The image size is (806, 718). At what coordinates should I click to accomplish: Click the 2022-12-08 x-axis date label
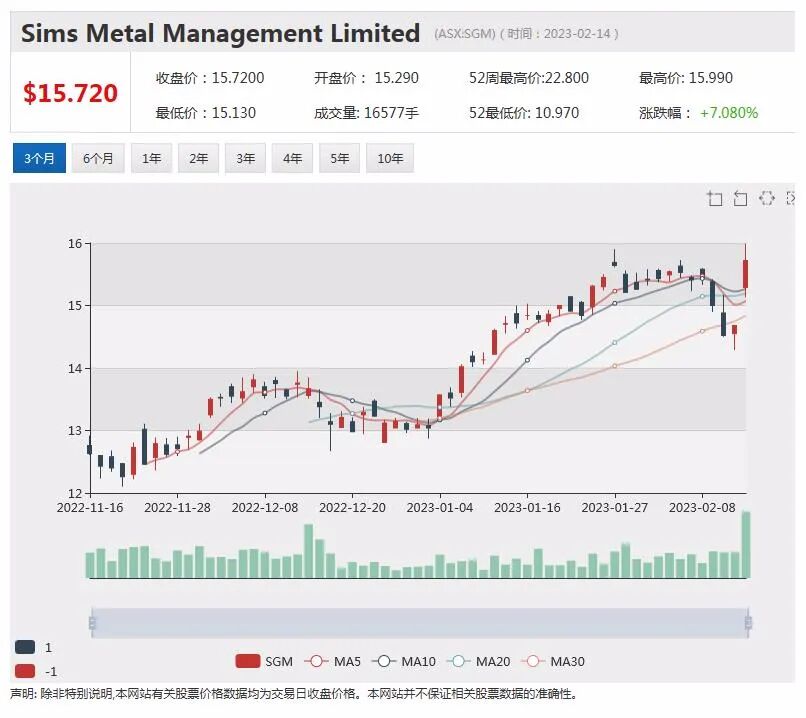click(x=265, y=507)
